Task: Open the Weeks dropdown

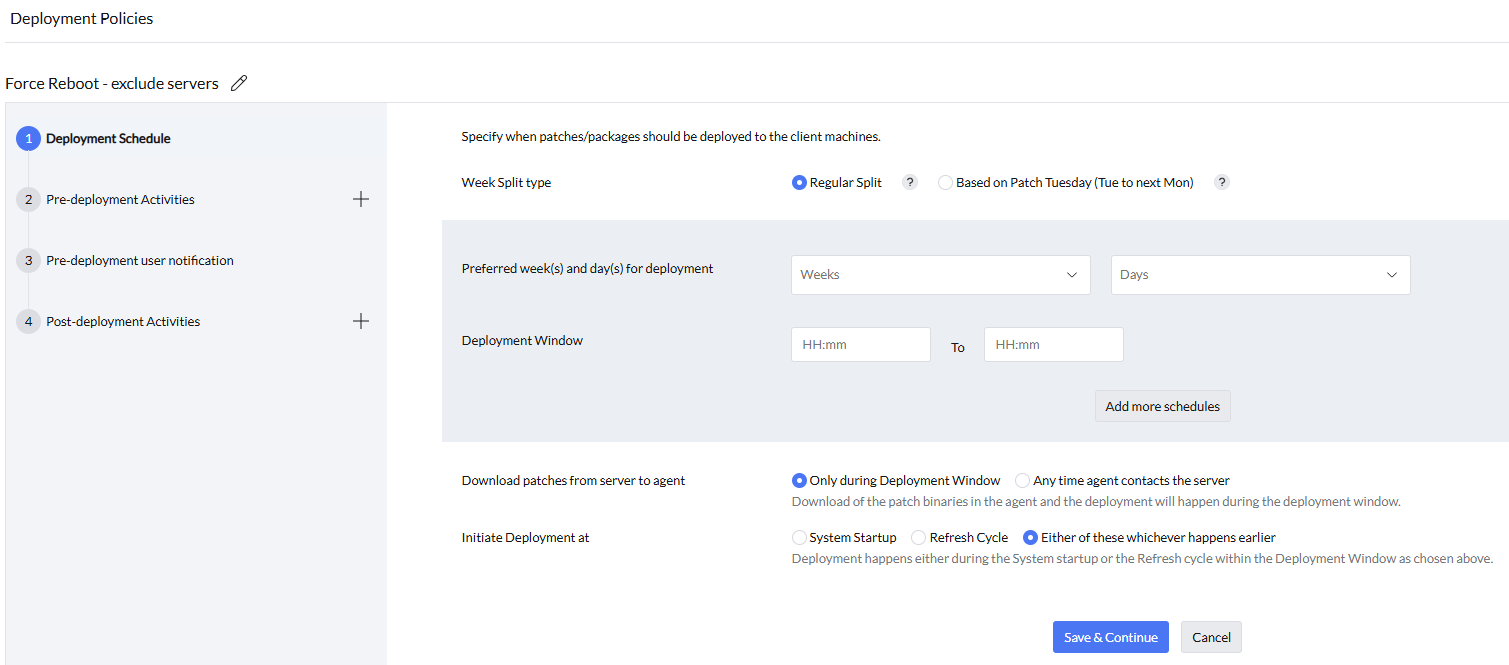Action: click(940, 275)
